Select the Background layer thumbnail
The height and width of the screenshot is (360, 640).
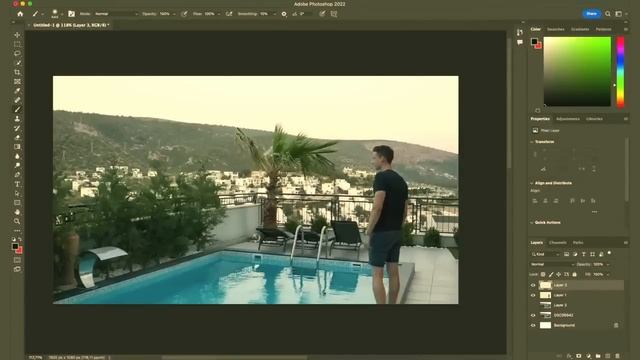coord(545,325)
